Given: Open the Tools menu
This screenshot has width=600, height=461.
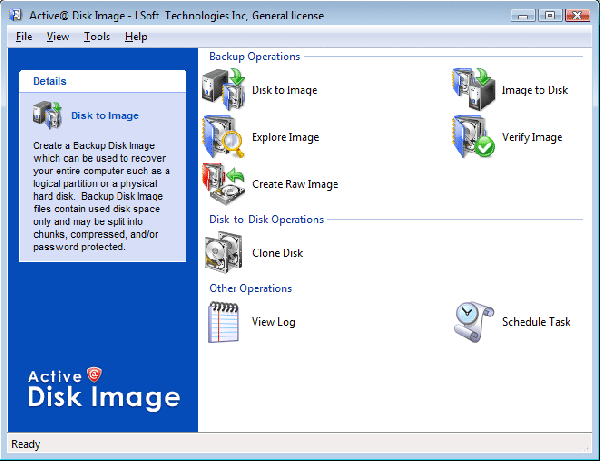Looking at the screenshot, I should 97,37.
